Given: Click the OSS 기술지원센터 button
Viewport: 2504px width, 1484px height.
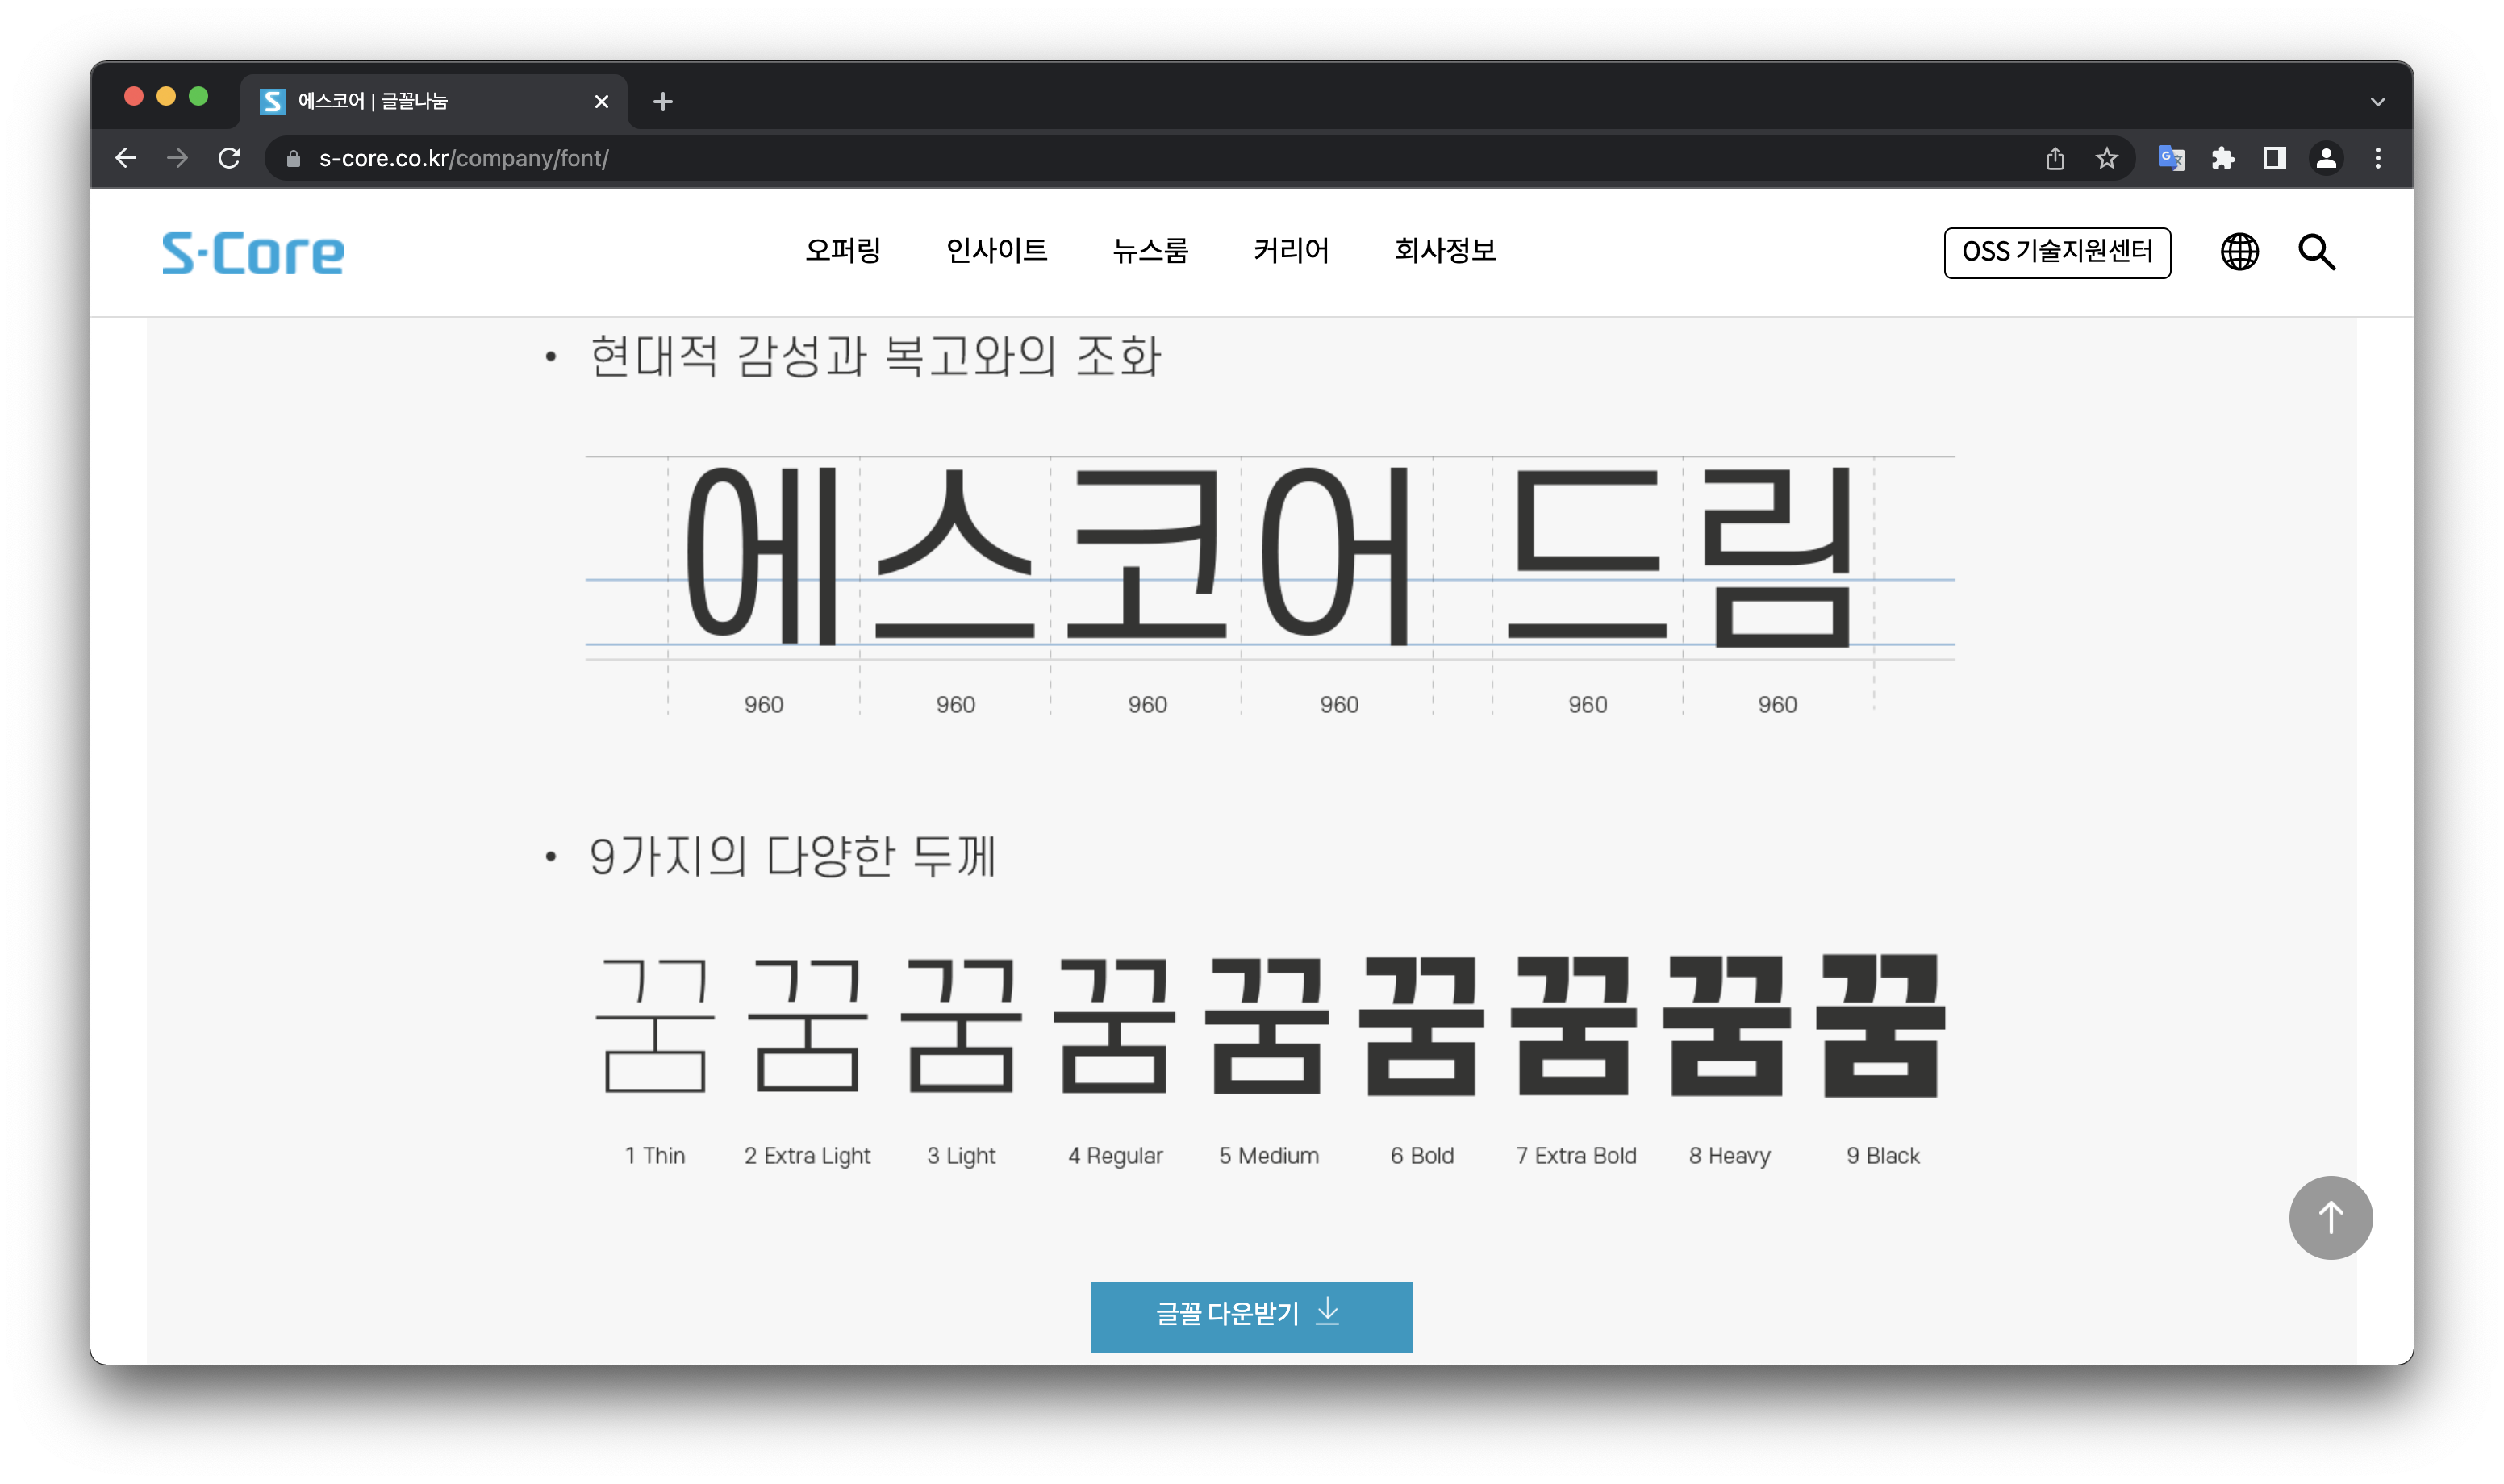Looking at the screenshot, I should 2057,252.
